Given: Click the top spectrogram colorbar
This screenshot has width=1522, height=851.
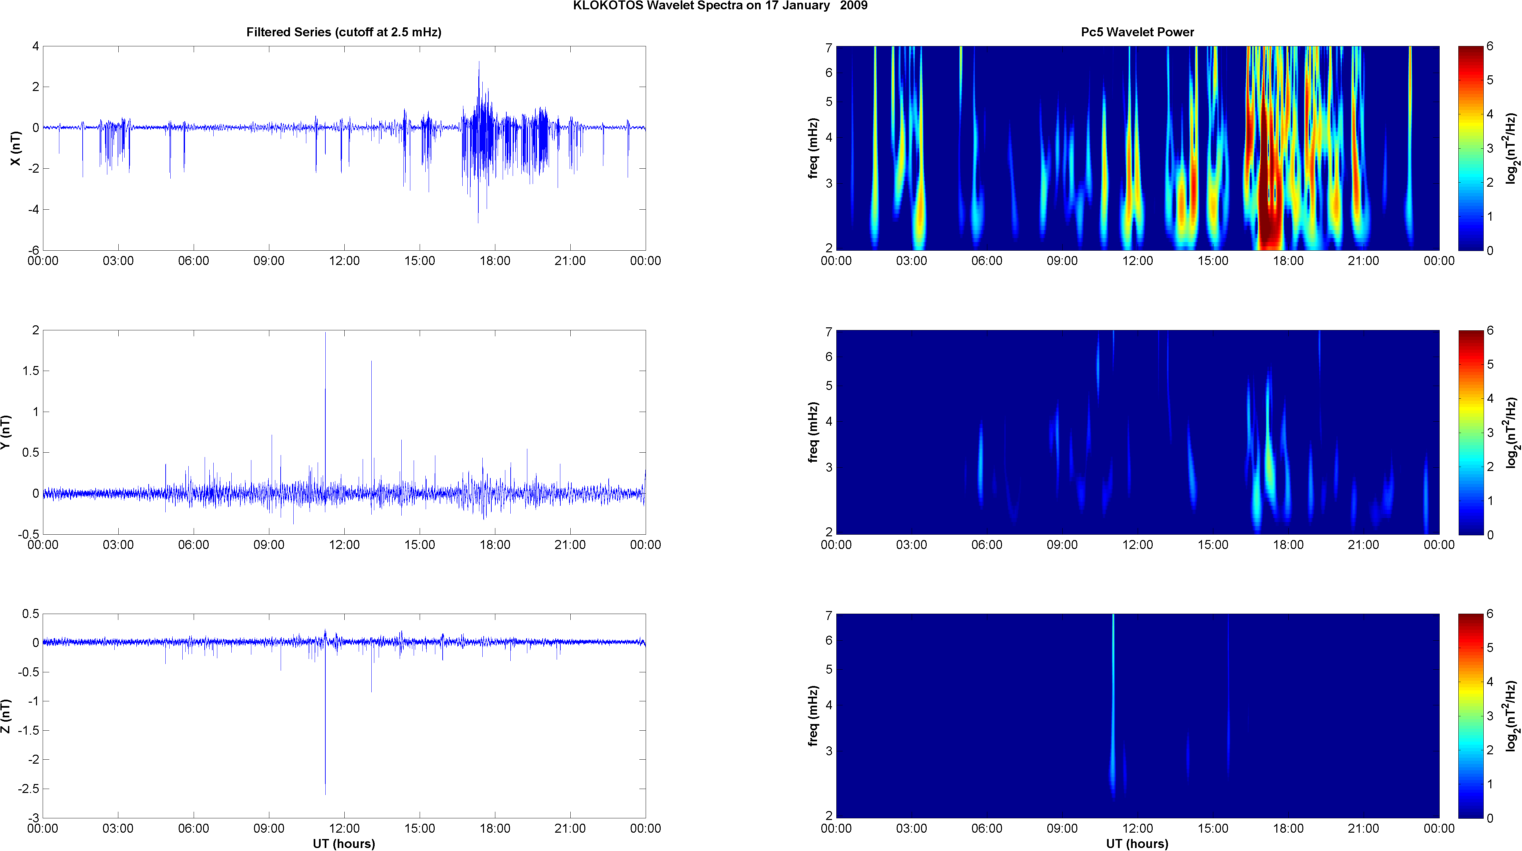Looking at the screenshot, I should coord(1470,148).
